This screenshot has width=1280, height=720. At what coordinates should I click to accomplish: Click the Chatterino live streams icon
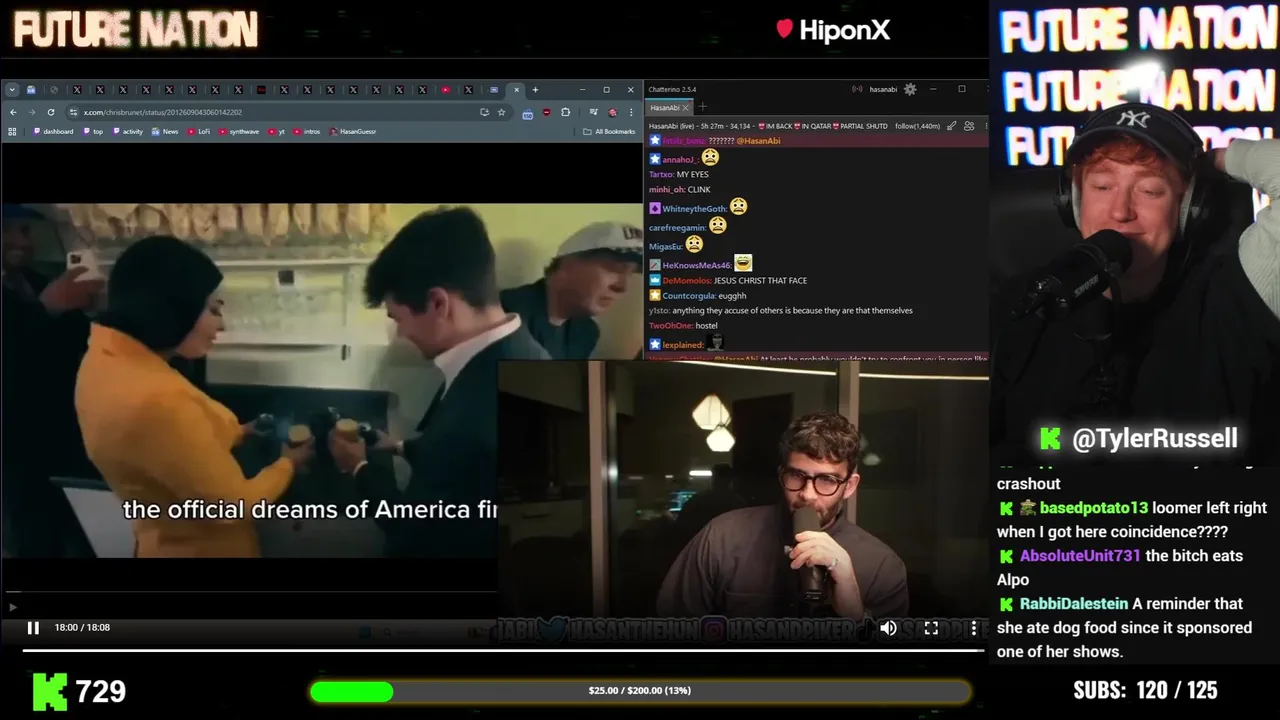pos(857,89)
